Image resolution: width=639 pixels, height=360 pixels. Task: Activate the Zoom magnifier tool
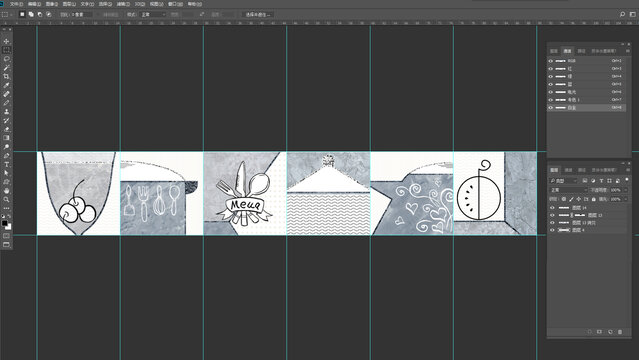point(6,200)
